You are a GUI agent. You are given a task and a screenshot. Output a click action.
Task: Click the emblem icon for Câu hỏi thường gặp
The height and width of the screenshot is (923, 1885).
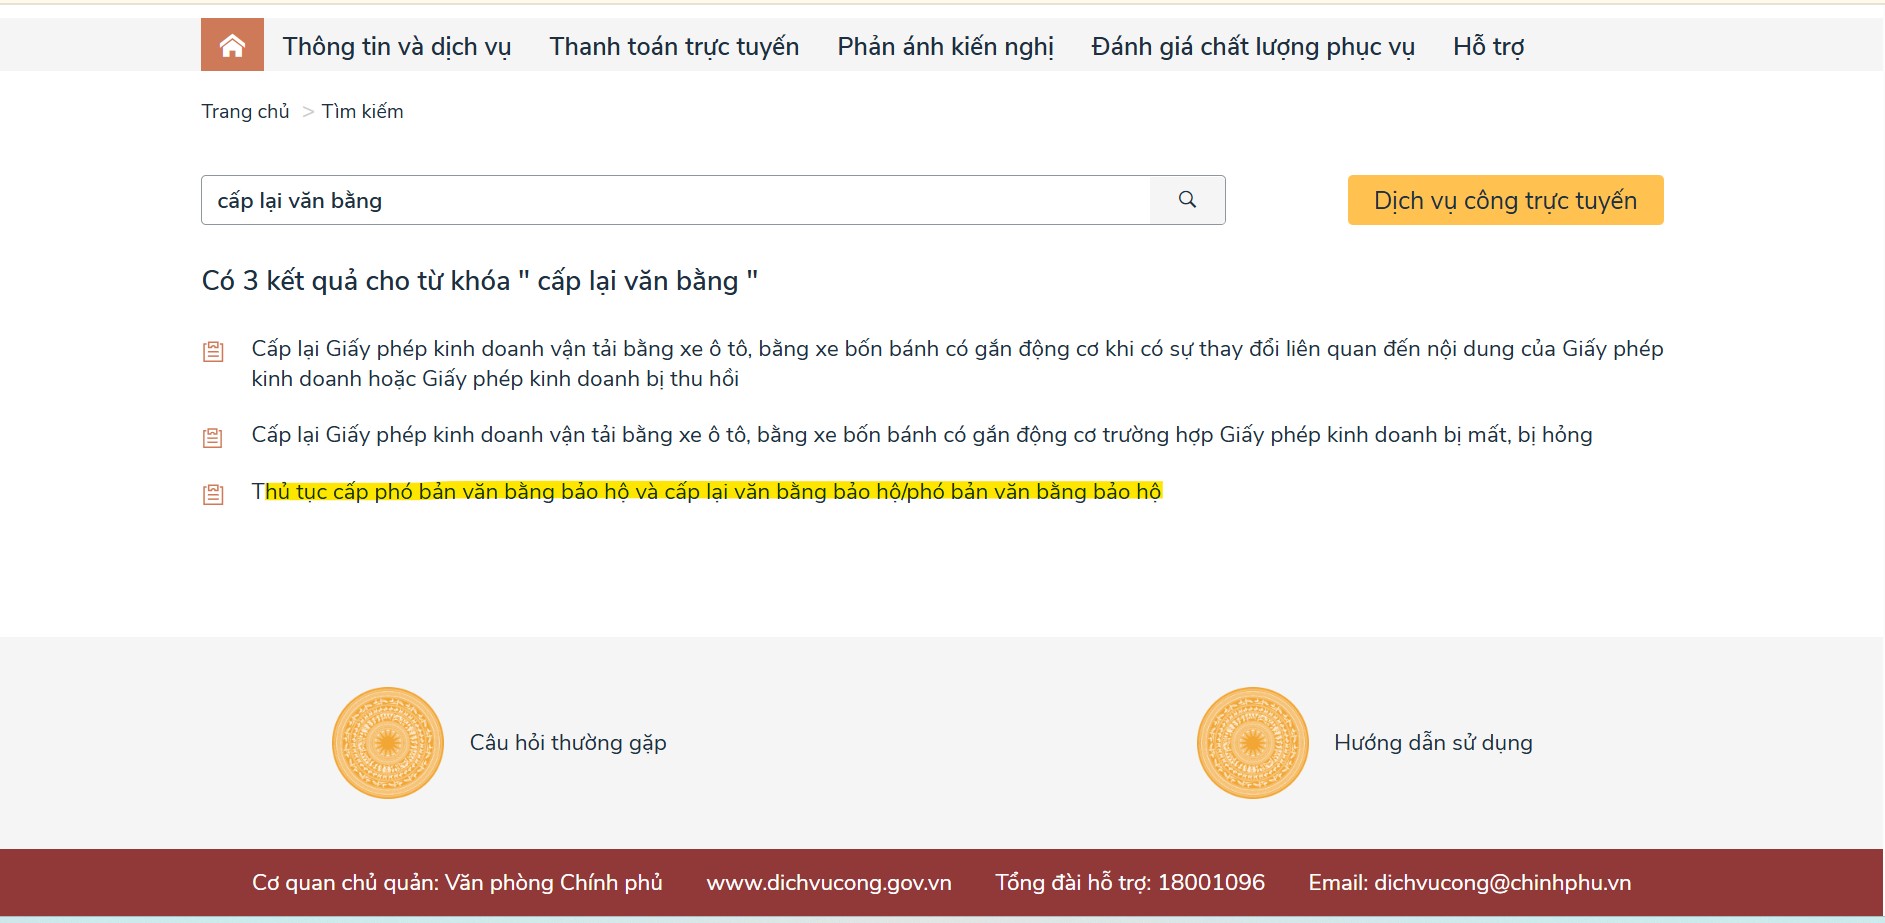388,742
